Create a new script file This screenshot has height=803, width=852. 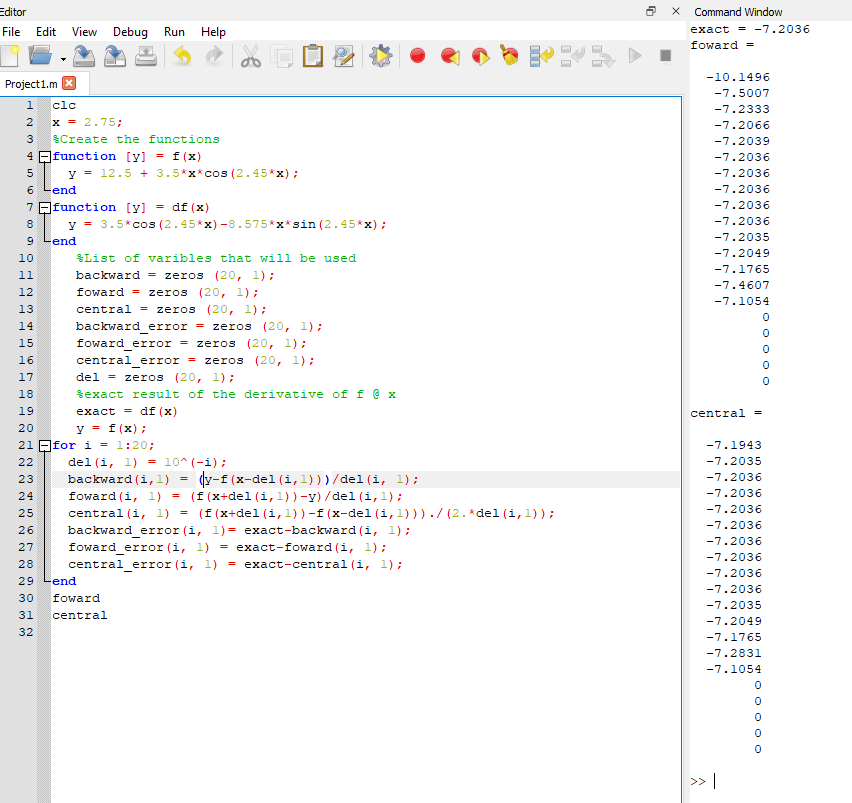[12, 57]
